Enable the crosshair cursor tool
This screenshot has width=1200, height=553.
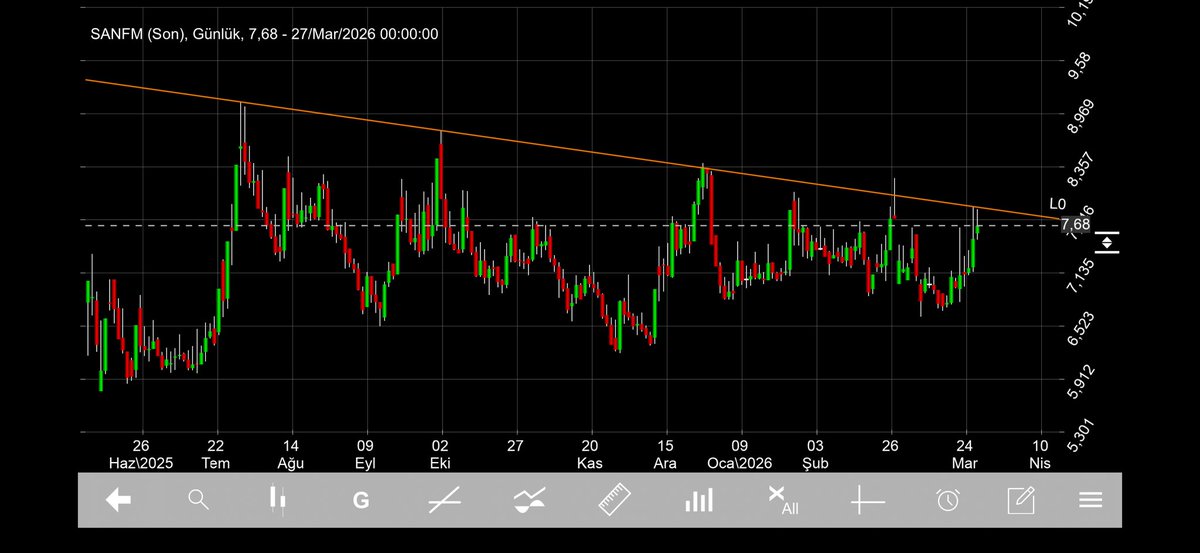pyautogui.click(x=867, y=501)
